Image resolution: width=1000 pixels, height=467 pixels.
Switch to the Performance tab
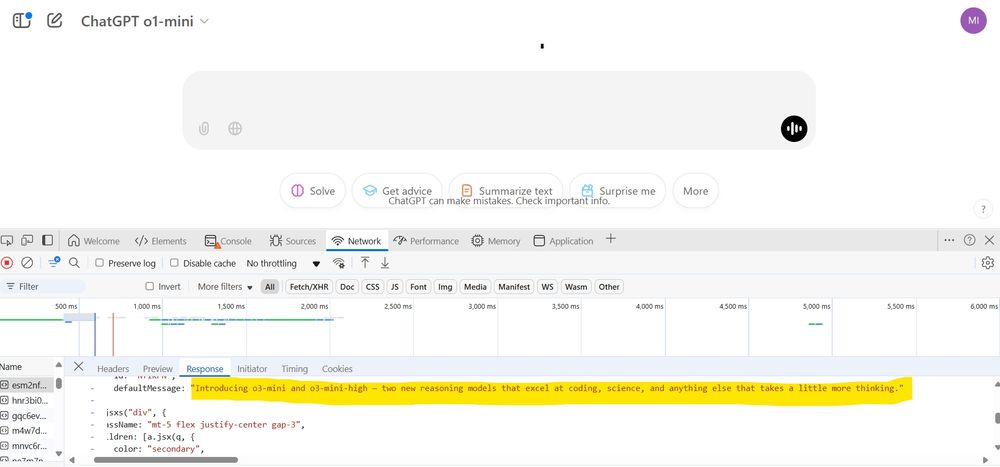(x=426, y=241)
